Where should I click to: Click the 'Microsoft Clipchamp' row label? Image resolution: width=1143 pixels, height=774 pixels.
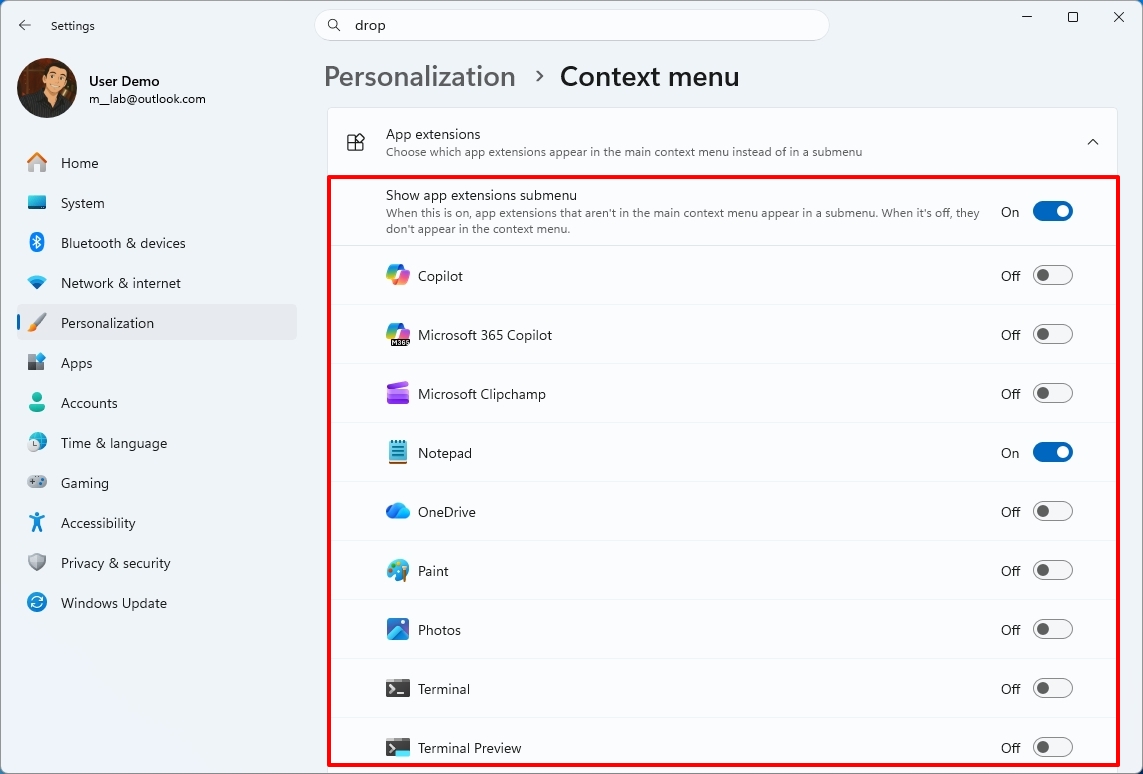[x=482, y=394]
